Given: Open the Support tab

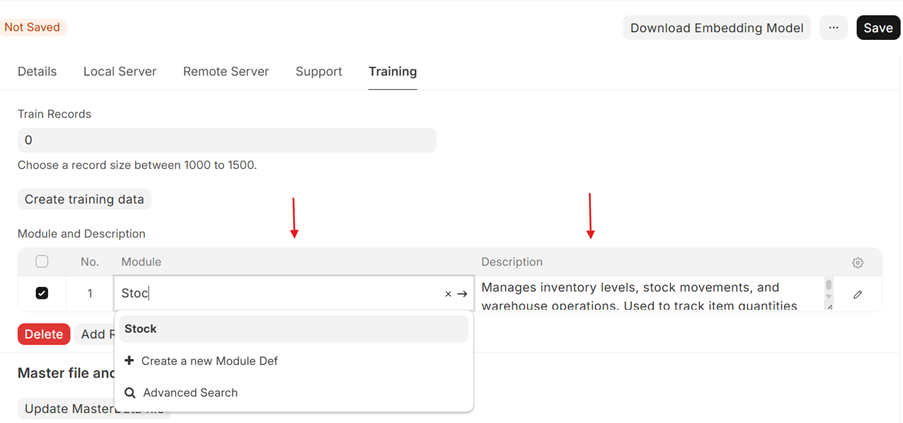Looking at the screenshot, I should (x=319, y=72).
